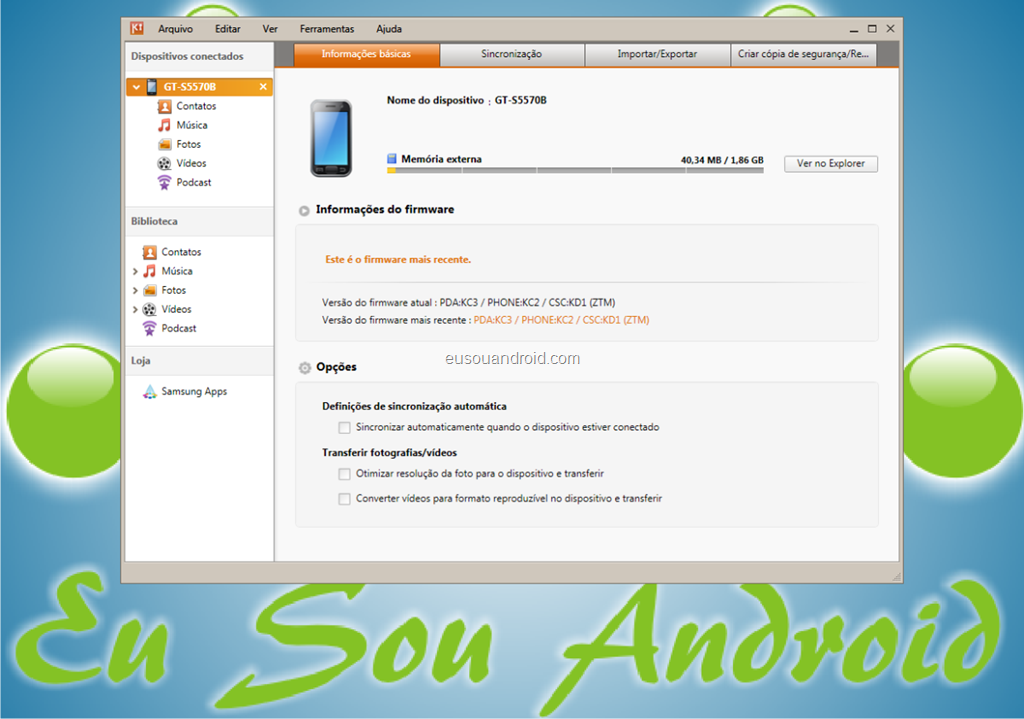The width and height of the screenshot is (1024, 719).
Task: Select the Informações básicas tab
Action: 366,54
